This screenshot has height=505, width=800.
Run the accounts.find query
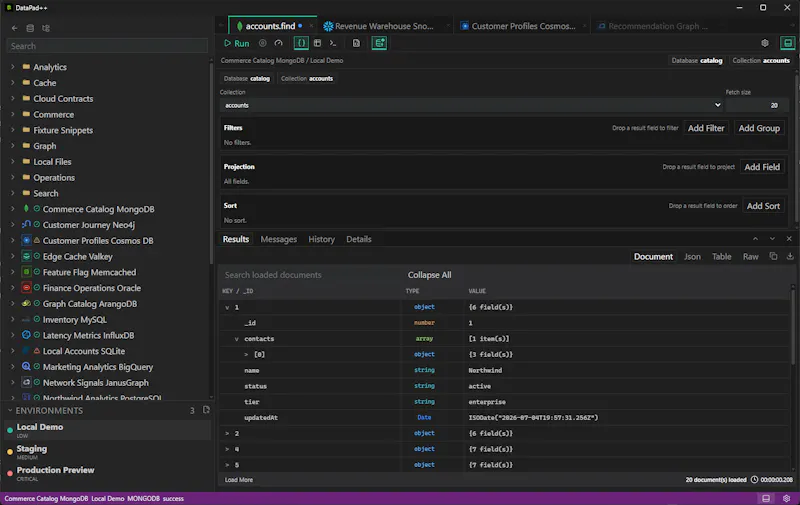click(x=237, y=43)
